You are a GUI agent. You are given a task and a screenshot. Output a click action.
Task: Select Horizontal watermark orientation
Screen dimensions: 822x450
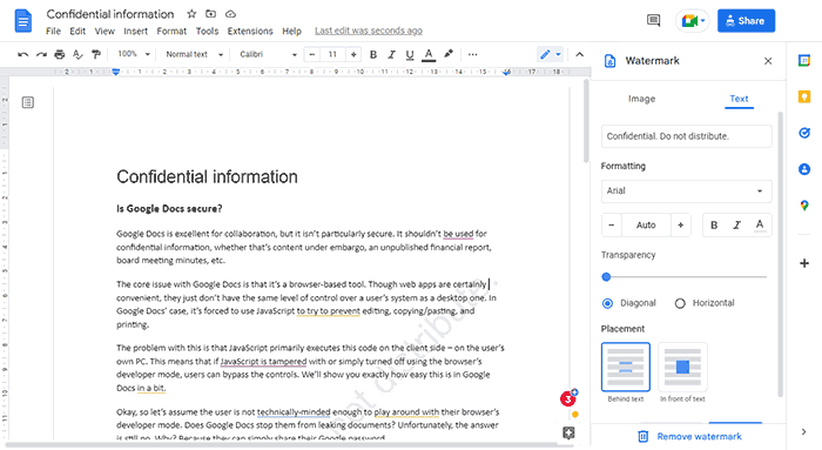point(680,303)
